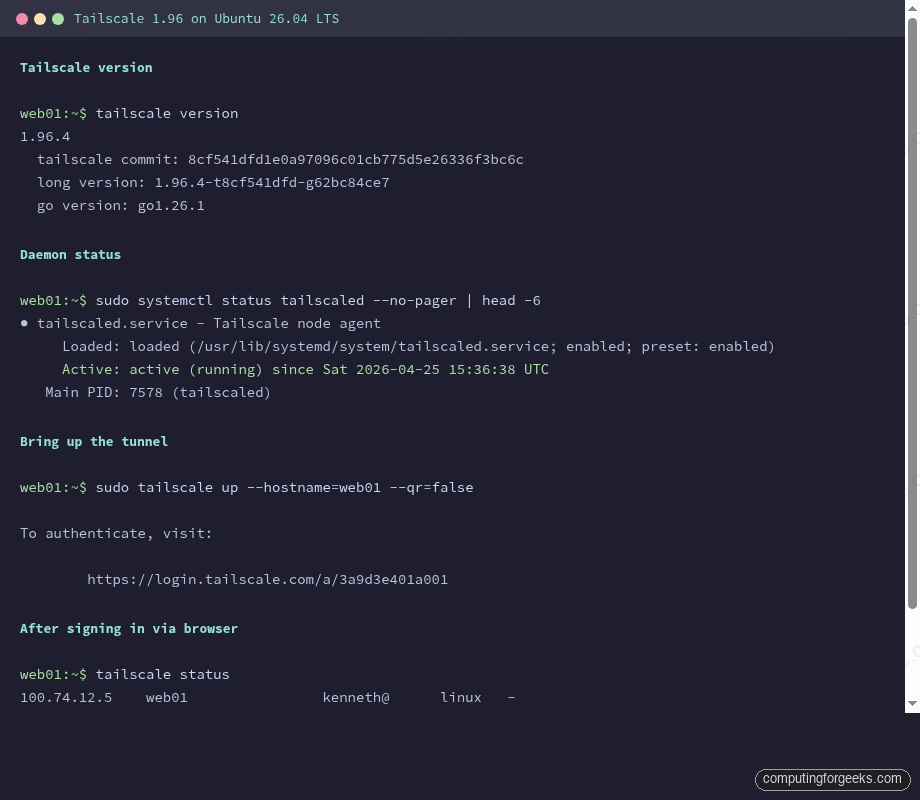Click the red traffic light icon

(x=22, y=18)
